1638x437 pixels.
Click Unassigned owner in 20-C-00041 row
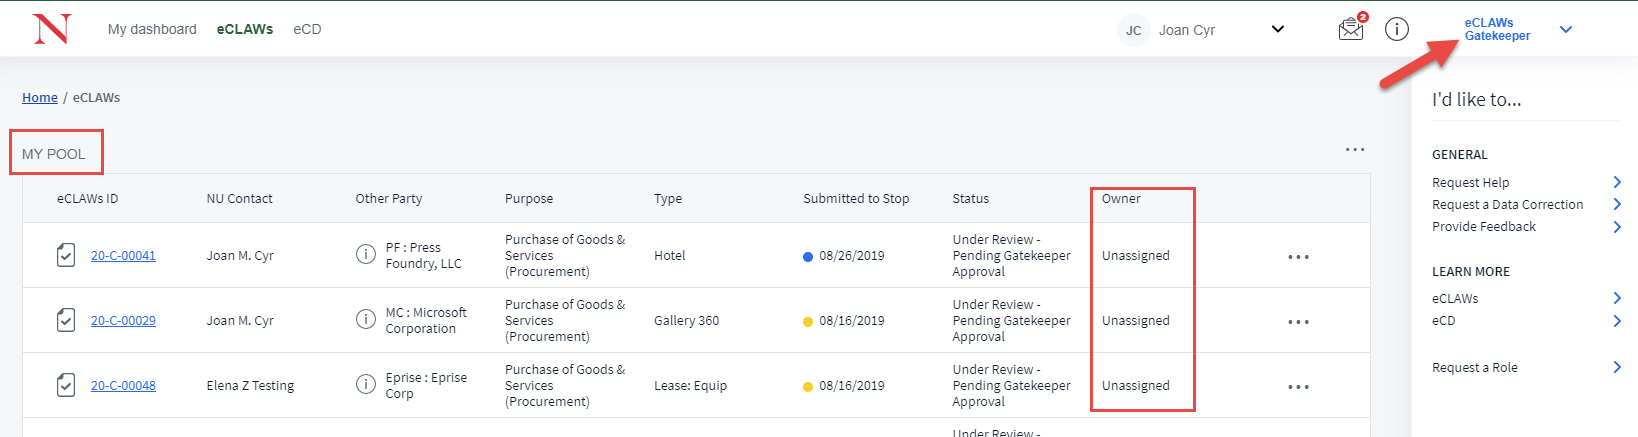point(1135,255)
